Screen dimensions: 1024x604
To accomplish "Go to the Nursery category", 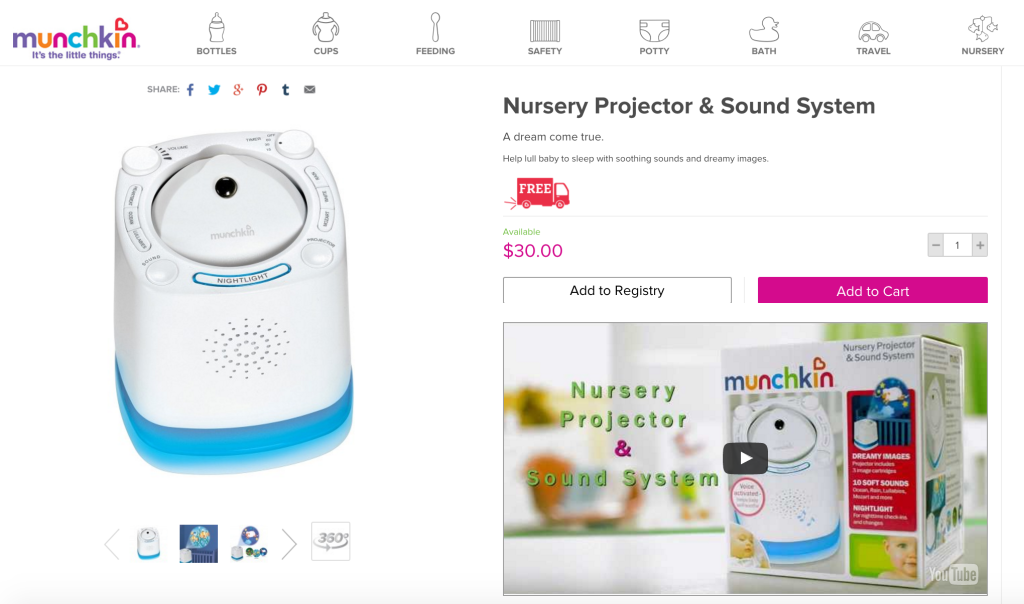I will (982, 34).
